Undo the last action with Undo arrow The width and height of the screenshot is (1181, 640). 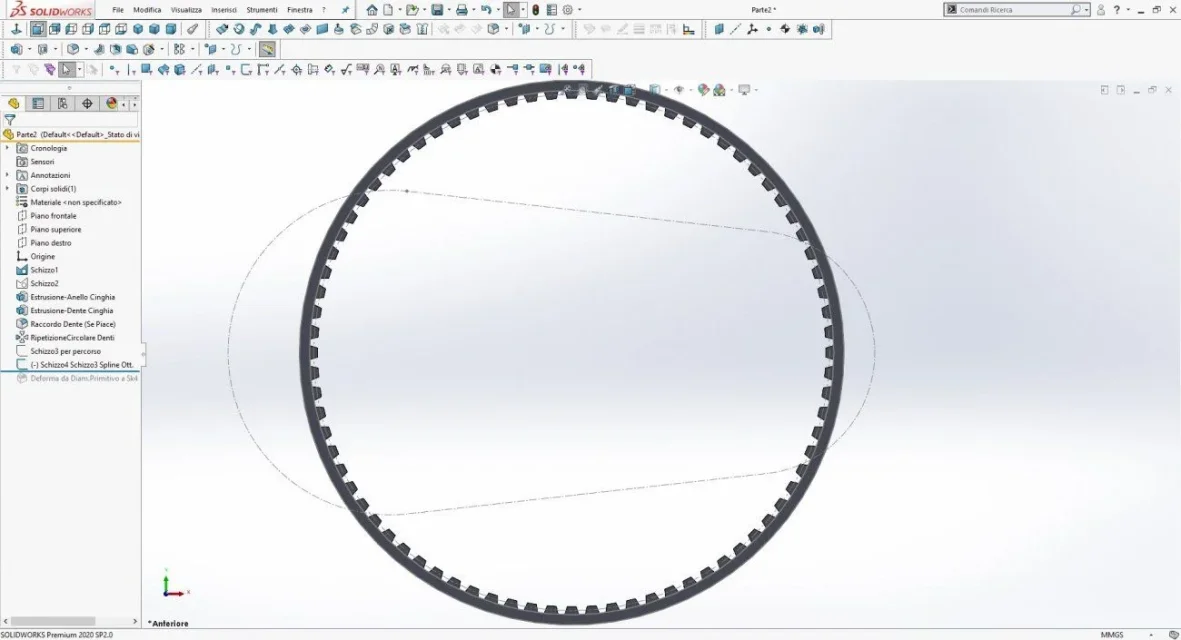[486, 10]
